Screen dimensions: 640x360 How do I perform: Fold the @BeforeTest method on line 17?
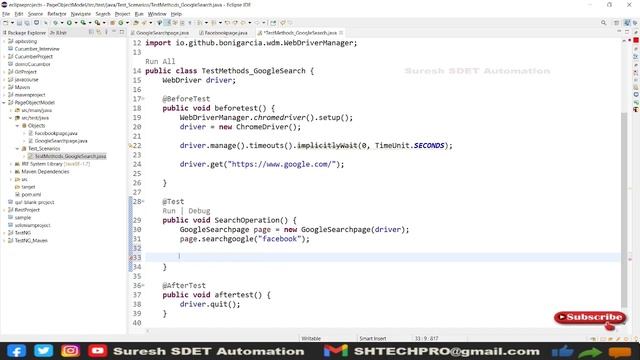[144, 99]
